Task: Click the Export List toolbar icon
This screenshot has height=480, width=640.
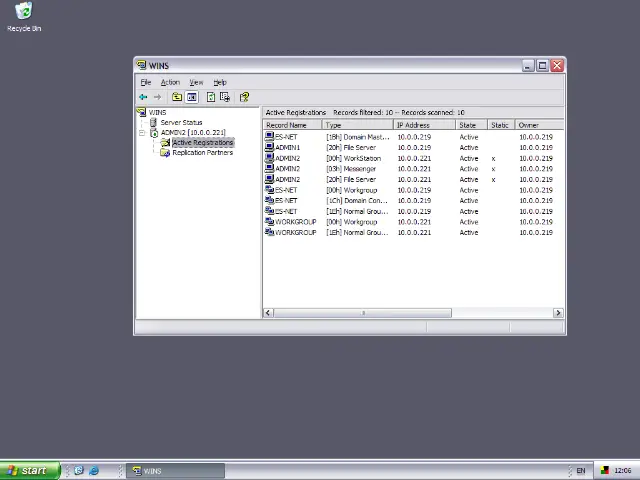Action: [x=225, y=97]
